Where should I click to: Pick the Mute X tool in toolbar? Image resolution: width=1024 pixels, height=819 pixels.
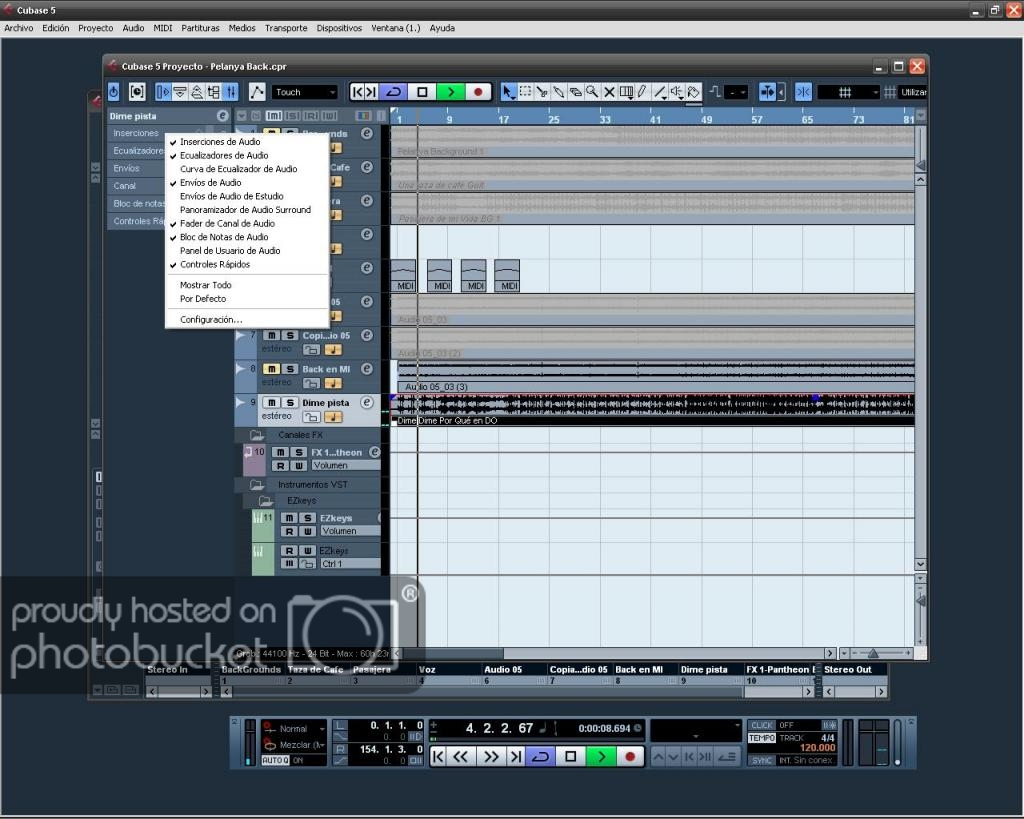pyautogui.click(x=609, y=92)
